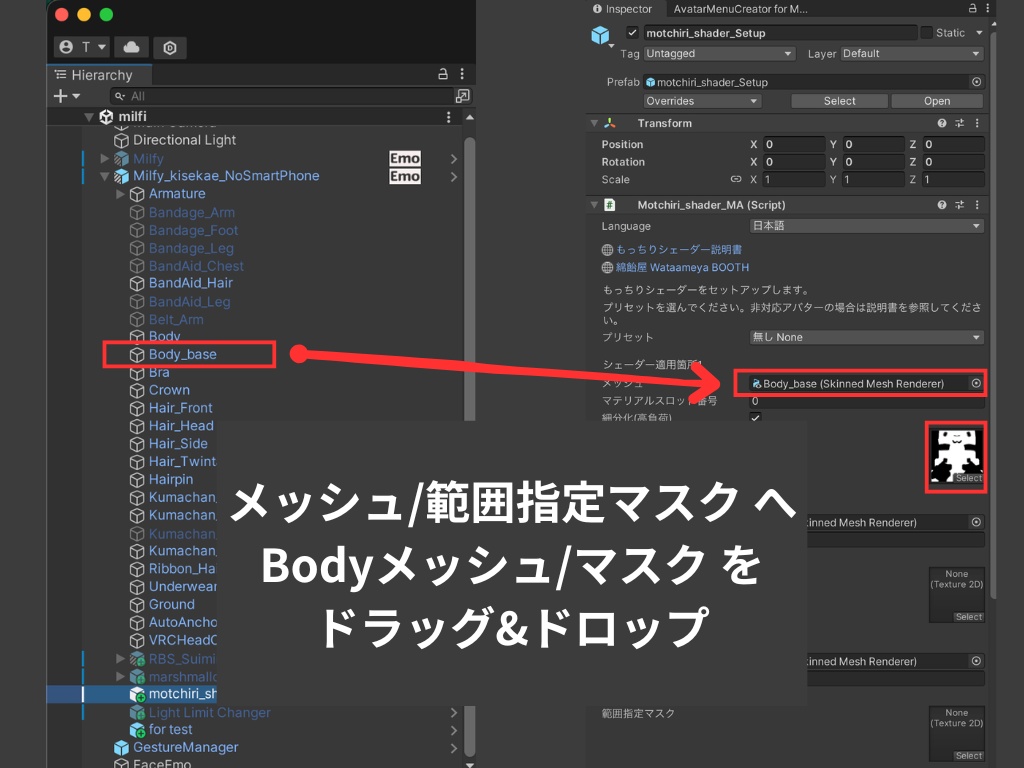This screenshot has height=768, width=1024.
Task: Select the BandAid_Hair object
Action: pos(190,283)
